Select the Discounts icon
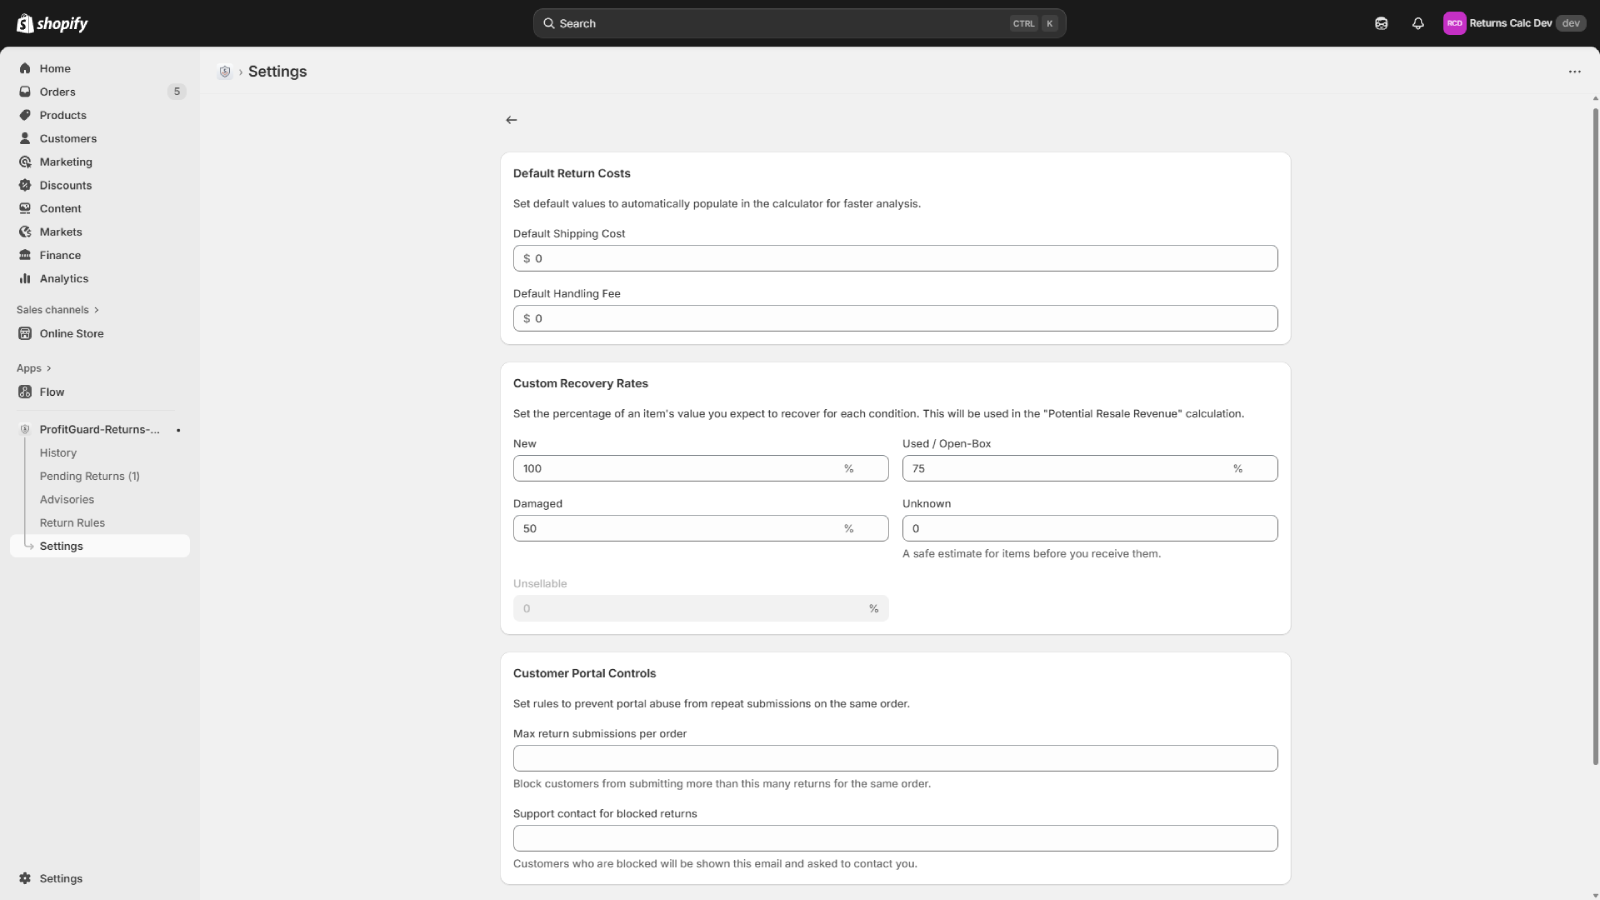1600x900 pixels. tap(24, 184)
